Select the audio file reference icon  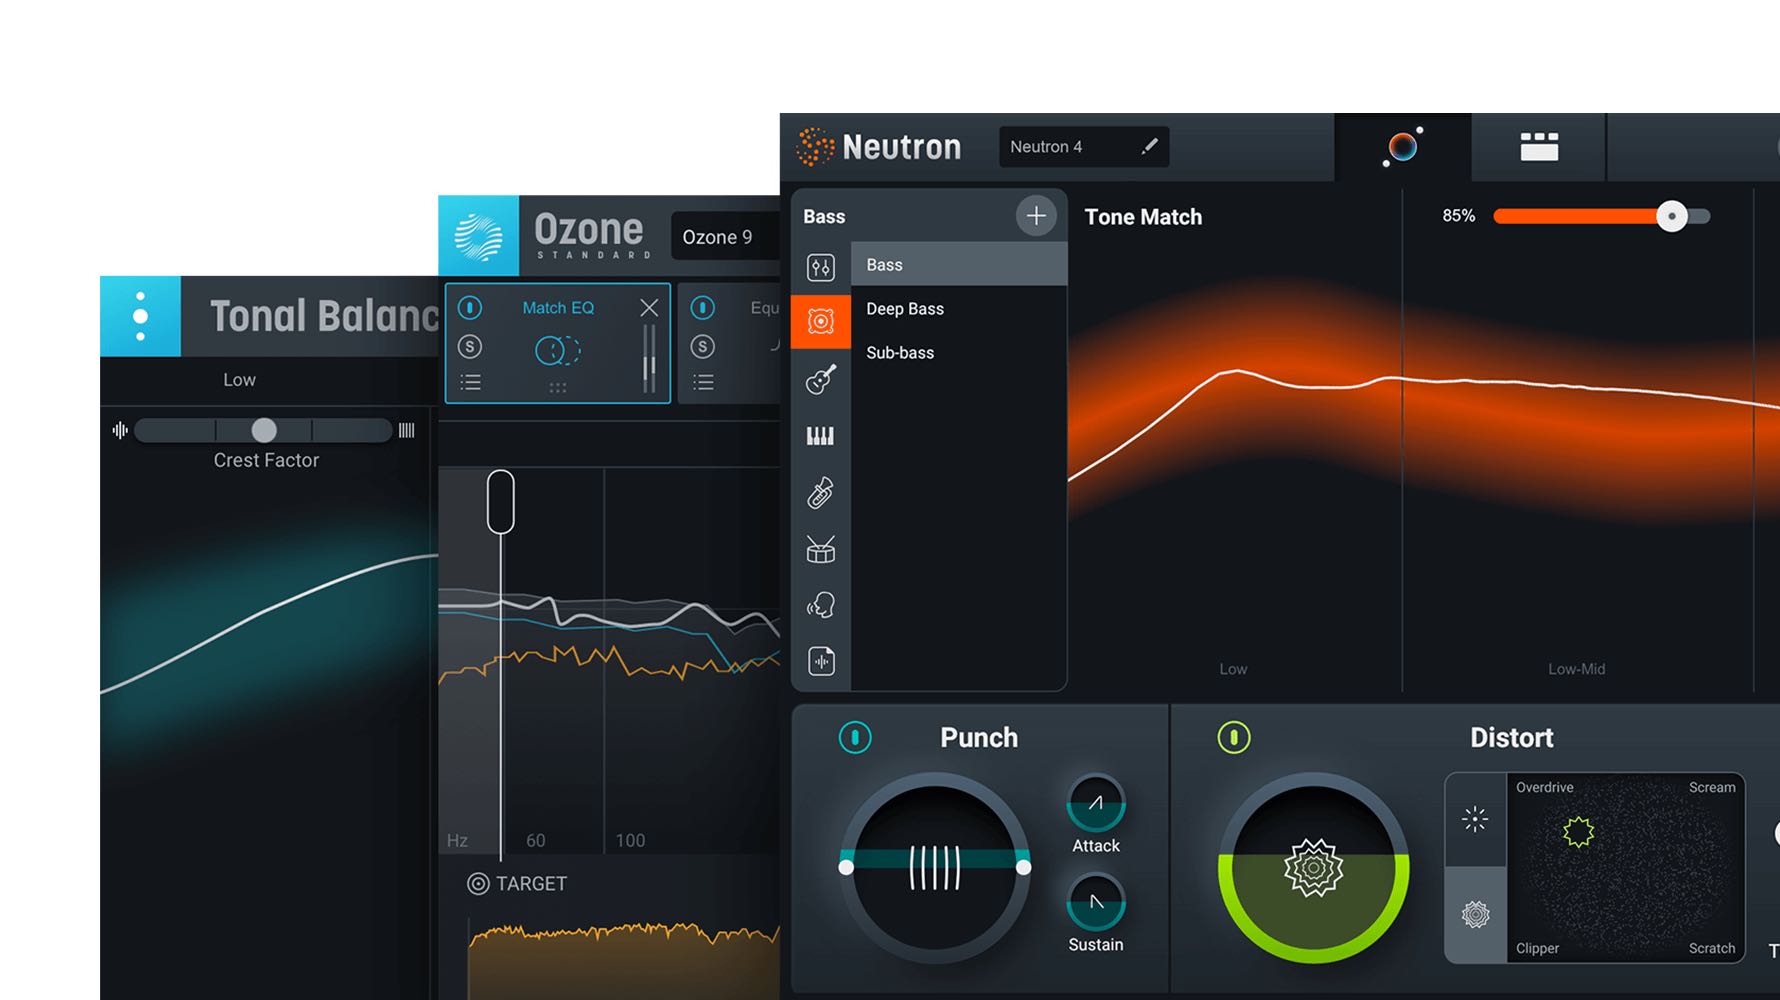[x=820, y=661]
